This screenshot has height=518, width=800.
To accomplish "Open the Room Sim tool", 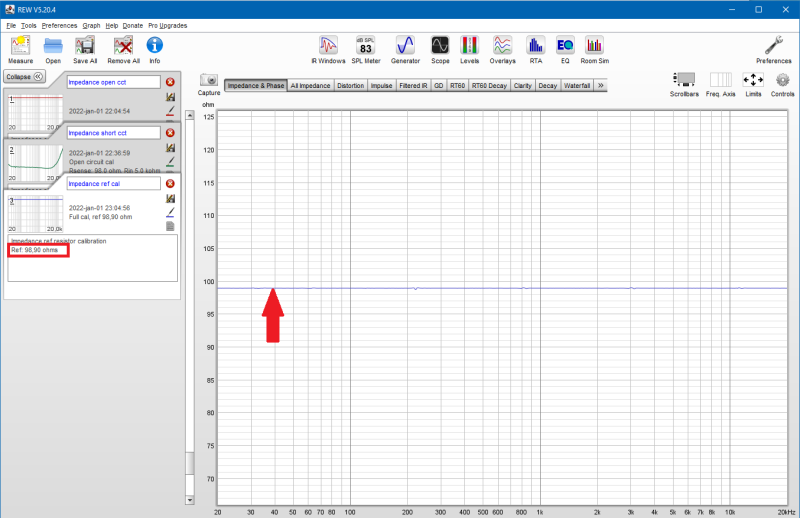I will coord(594,50).
